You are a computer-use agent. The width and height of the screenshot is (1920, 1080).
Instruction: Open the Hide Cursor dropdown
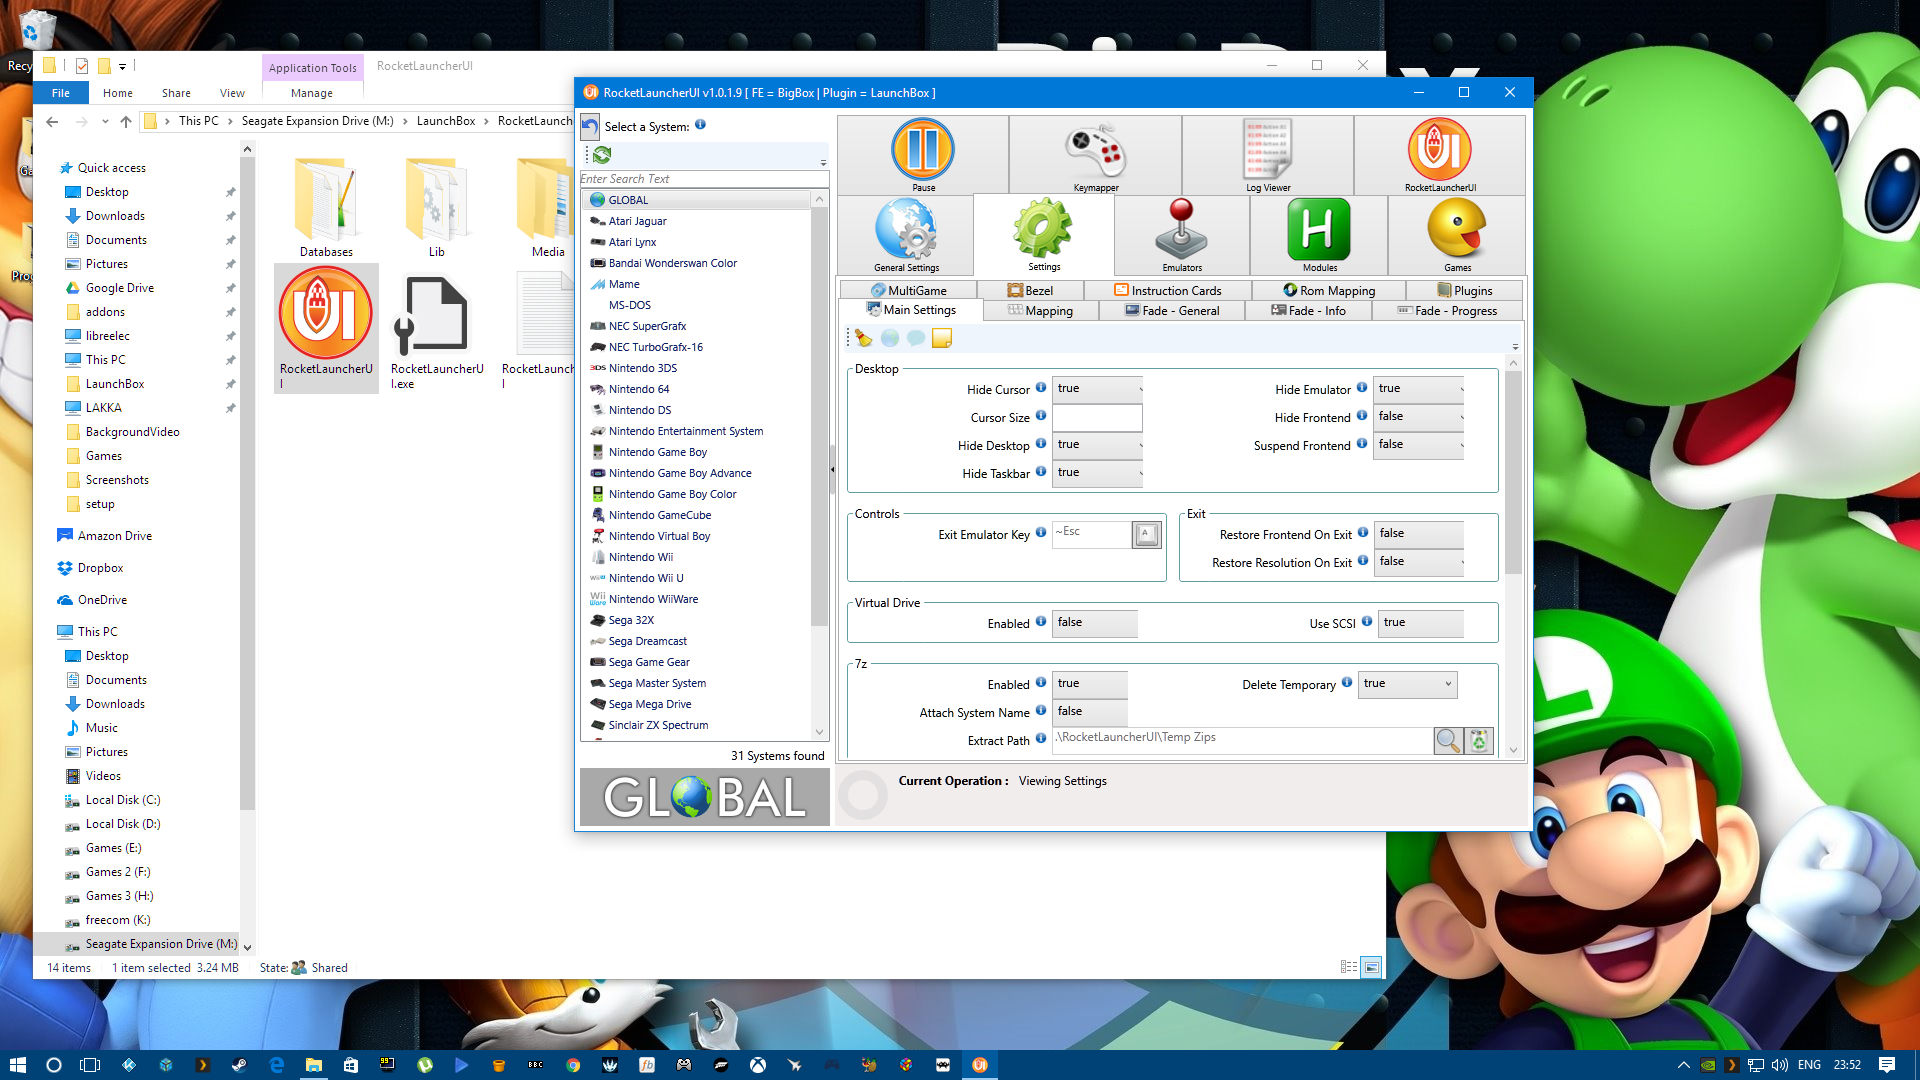tap(1098, 389)
